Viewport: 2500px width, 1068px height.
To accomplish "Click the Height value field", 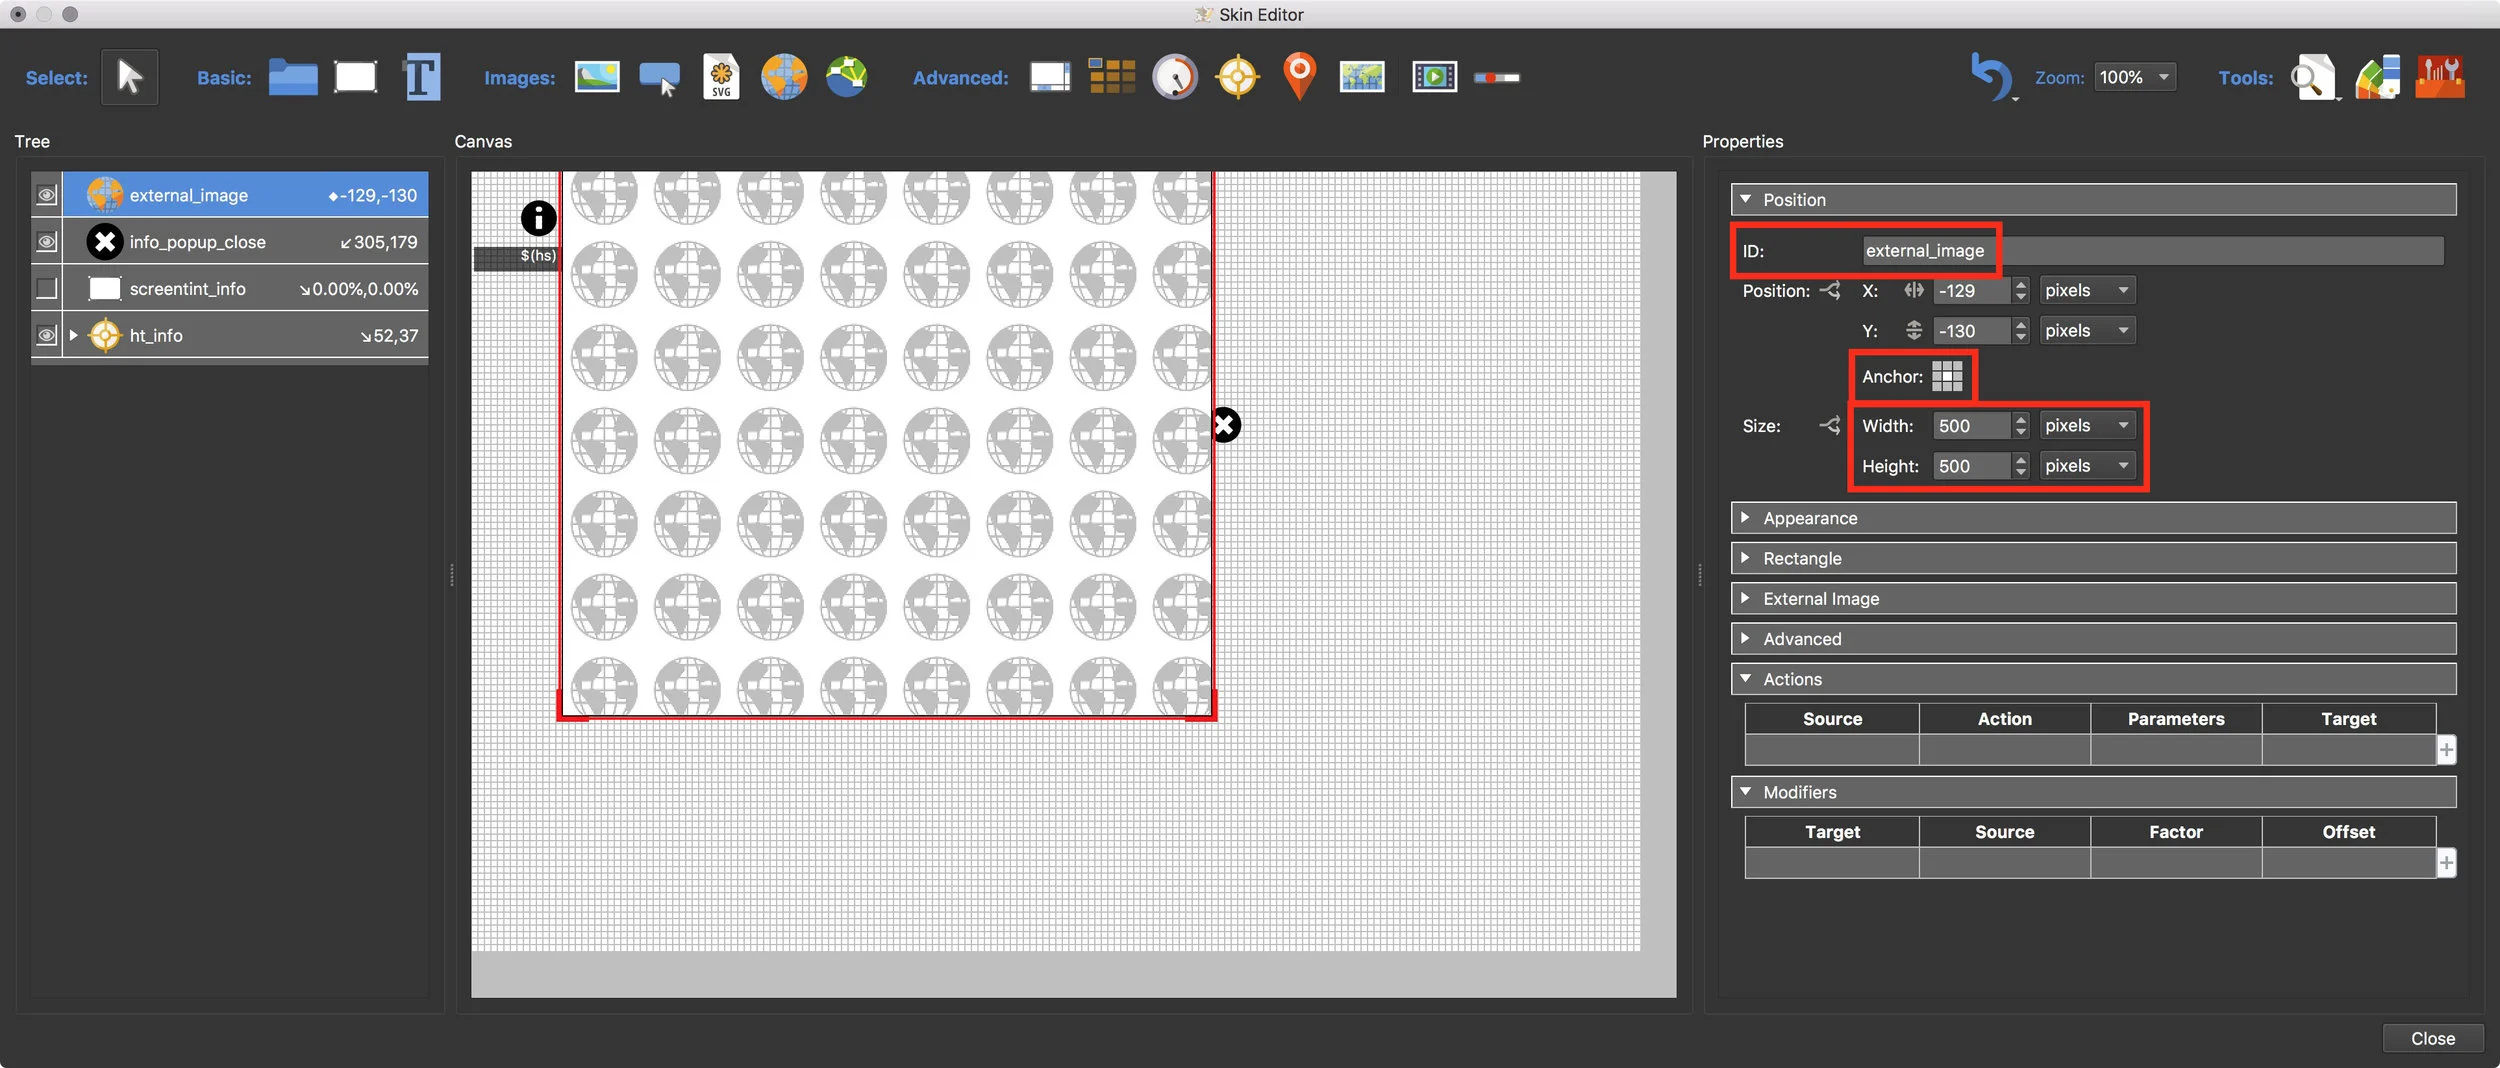I will click(x=1971, y=466).
